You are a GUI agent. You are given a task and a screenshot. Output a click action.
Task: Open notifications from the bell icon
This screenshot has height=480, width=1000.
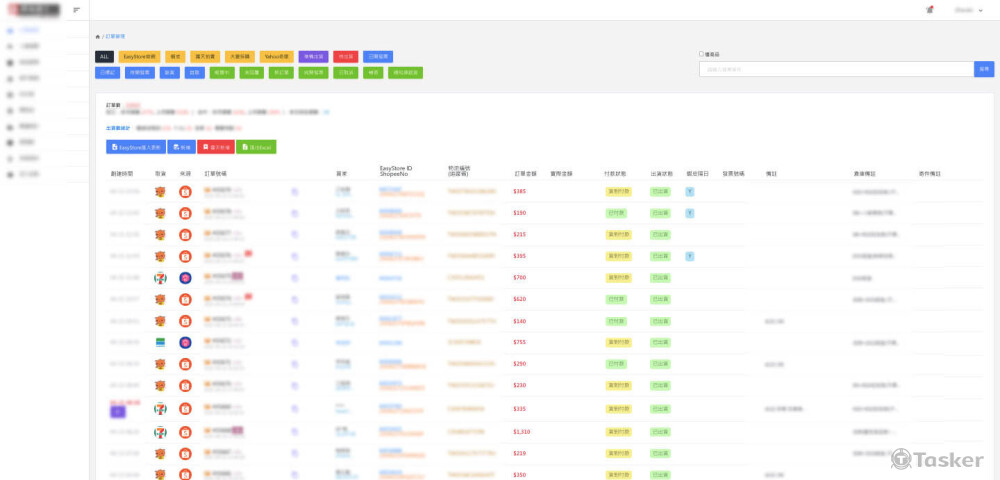(x=930, y=10)
